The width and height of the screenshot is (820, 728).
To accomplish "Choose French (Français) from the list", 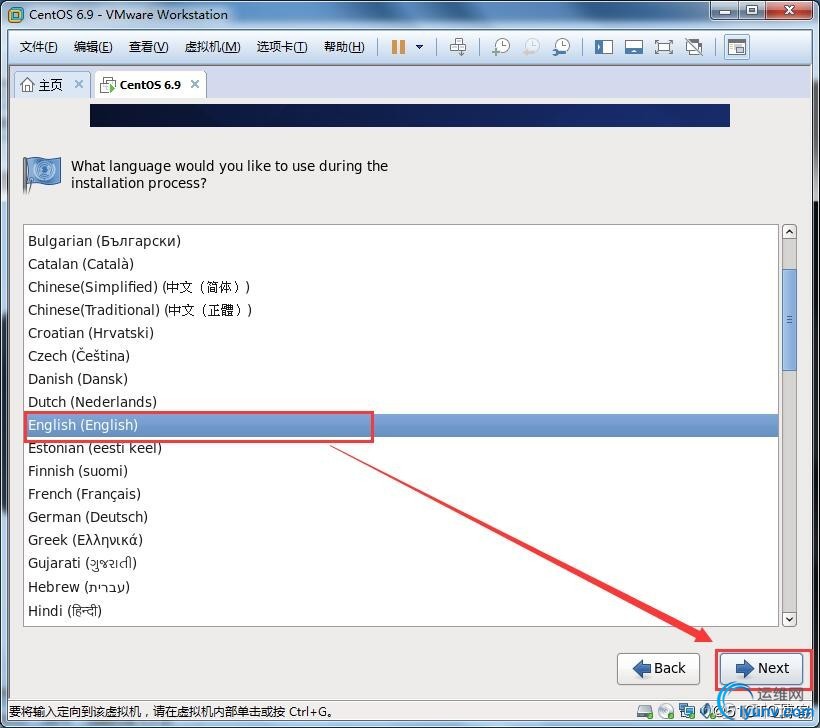I will pos(401,494).
